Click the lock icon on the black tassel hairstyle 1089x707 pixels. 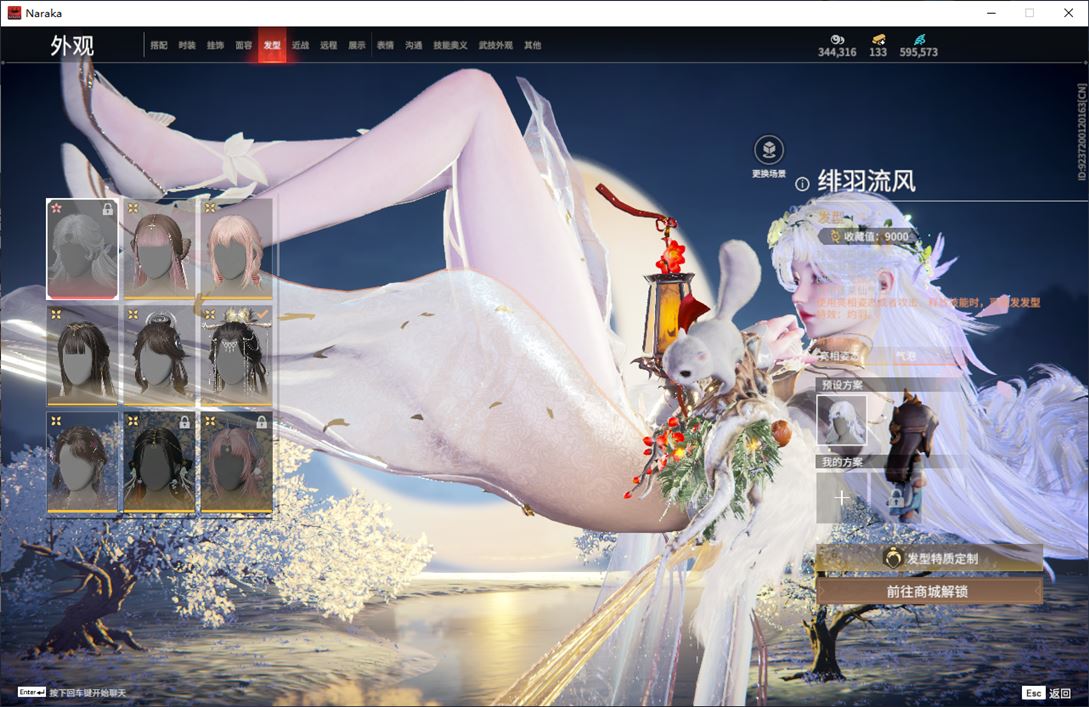(x=185, y=422)
